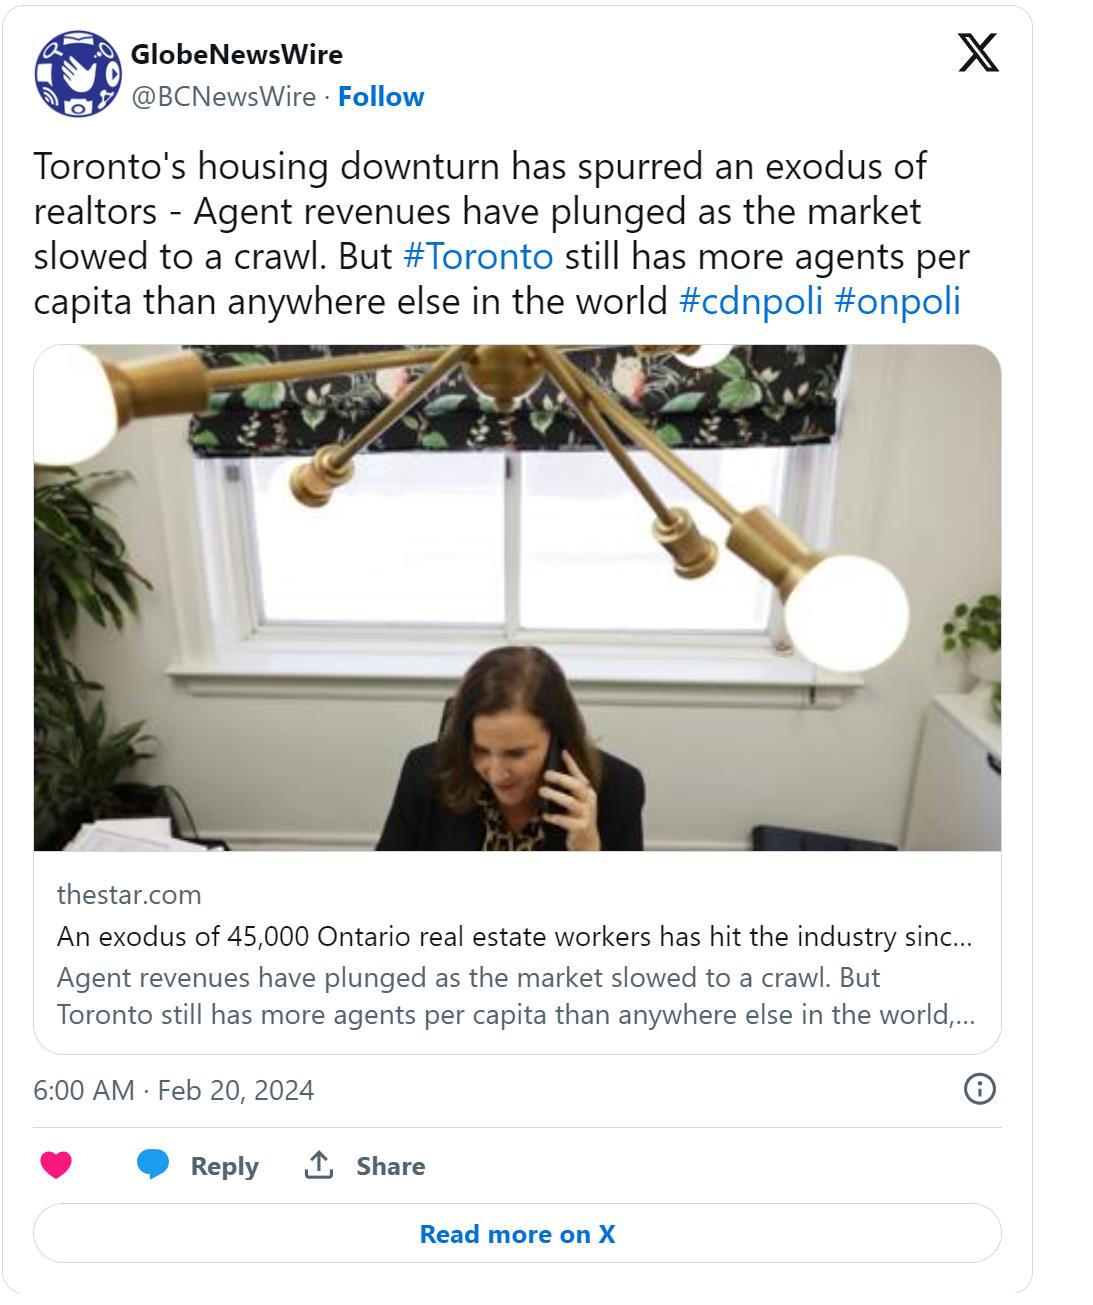This screenshot has height=1305, width=1093.
Task: Click the share upload arrow icon
Action: pos(318,1165)
